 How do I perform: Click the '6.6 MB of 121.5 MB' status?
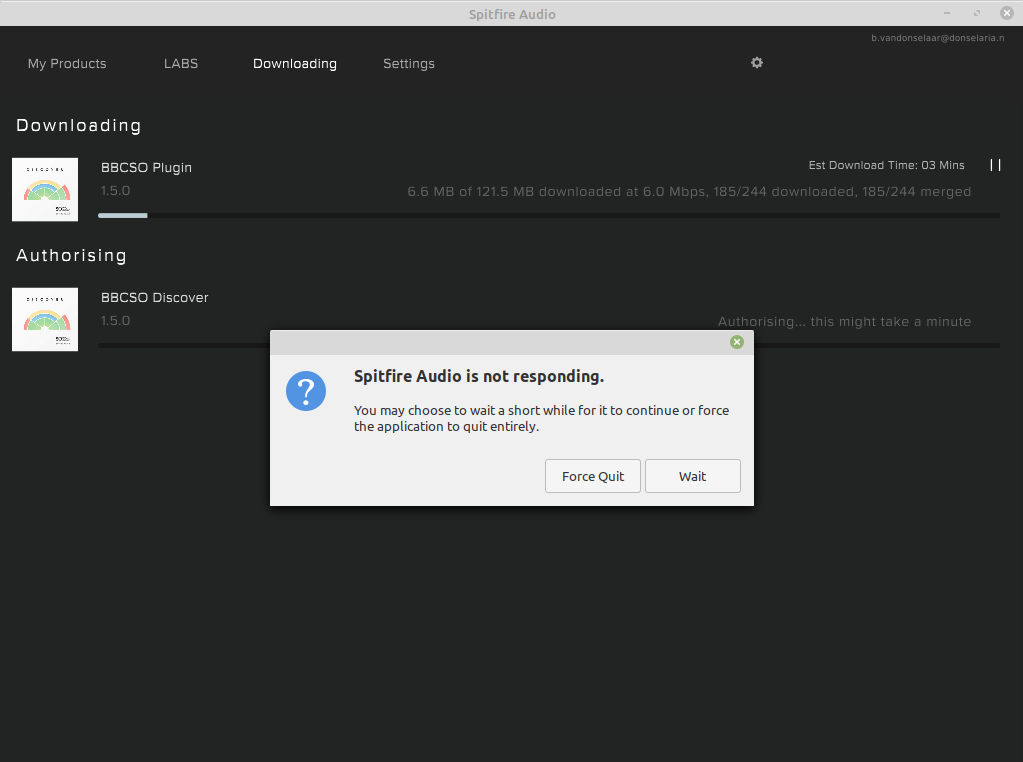tap(689, 192)
